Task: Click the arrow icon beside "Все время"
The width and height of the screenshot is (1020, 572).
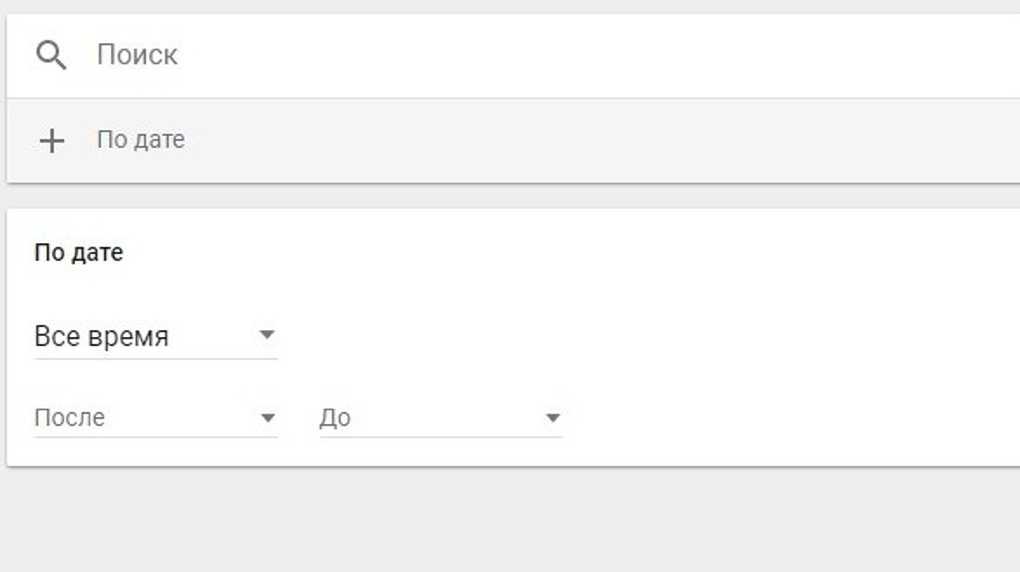Action: 266,335
